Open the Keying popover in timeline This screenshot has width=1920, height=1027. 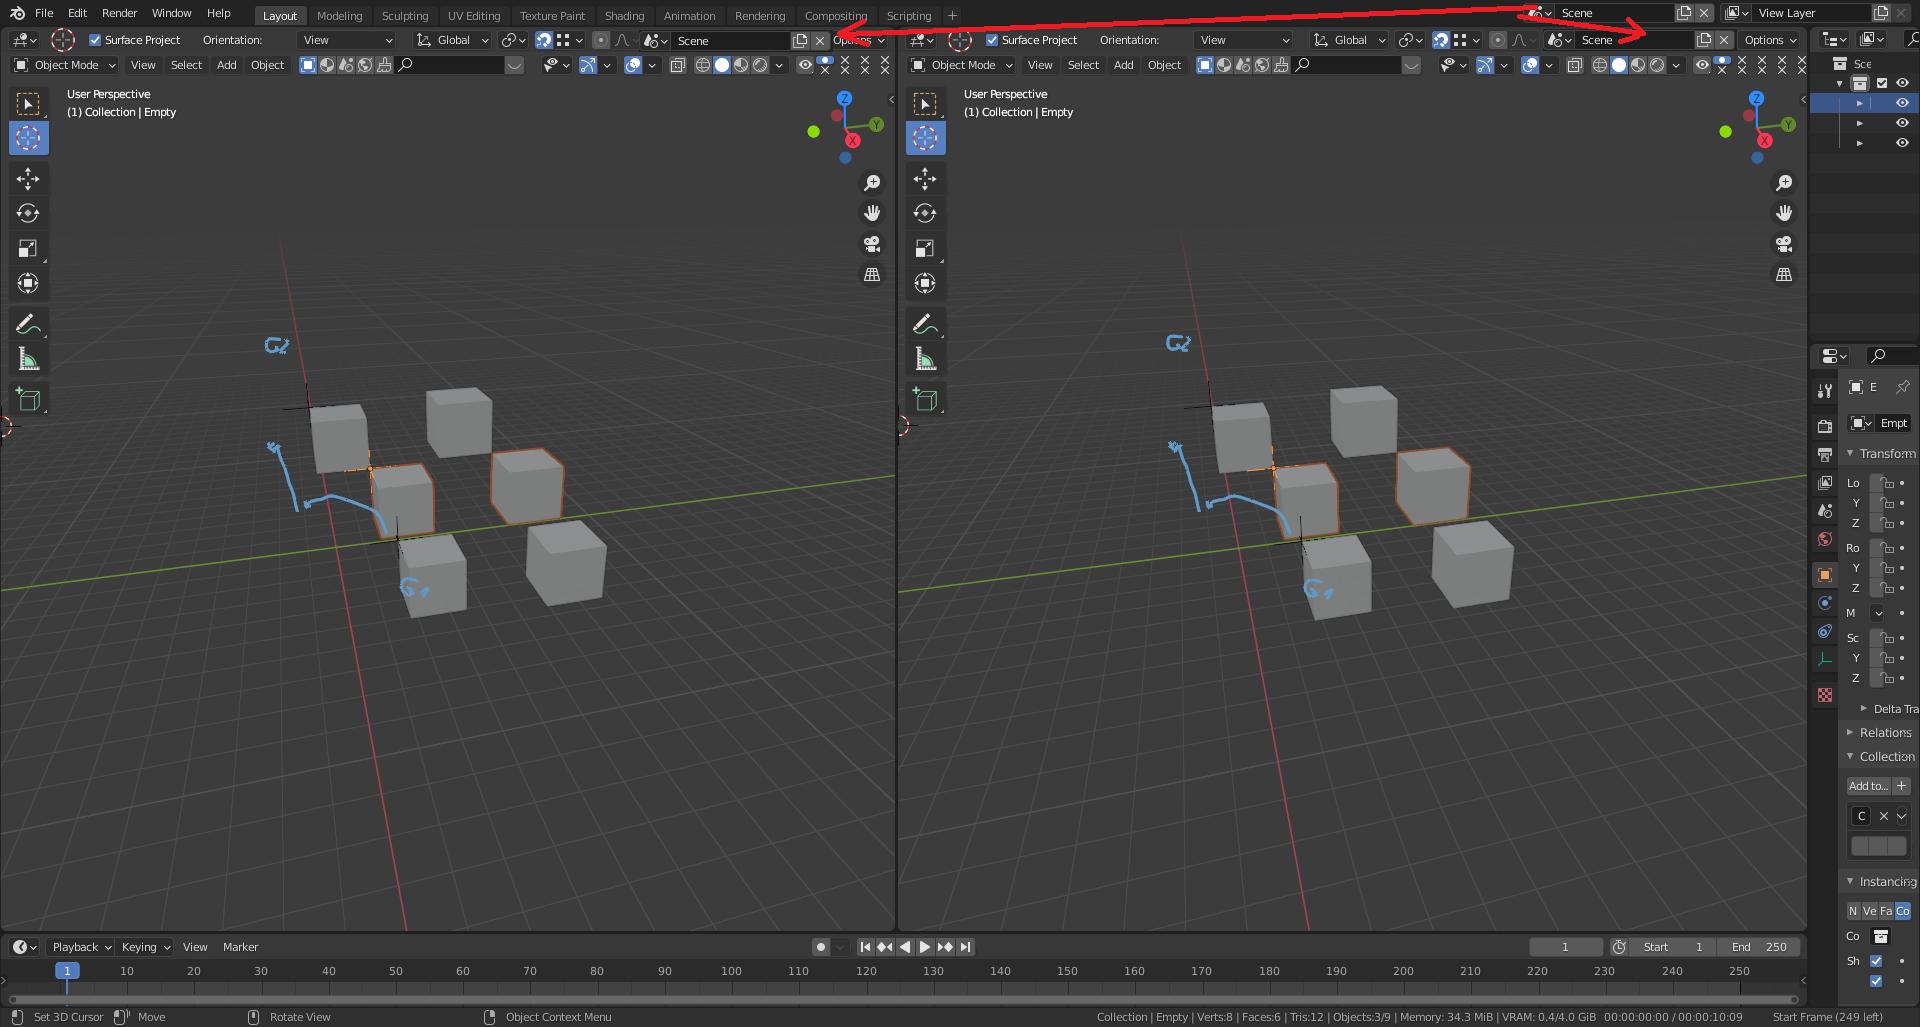coord(146,947)
